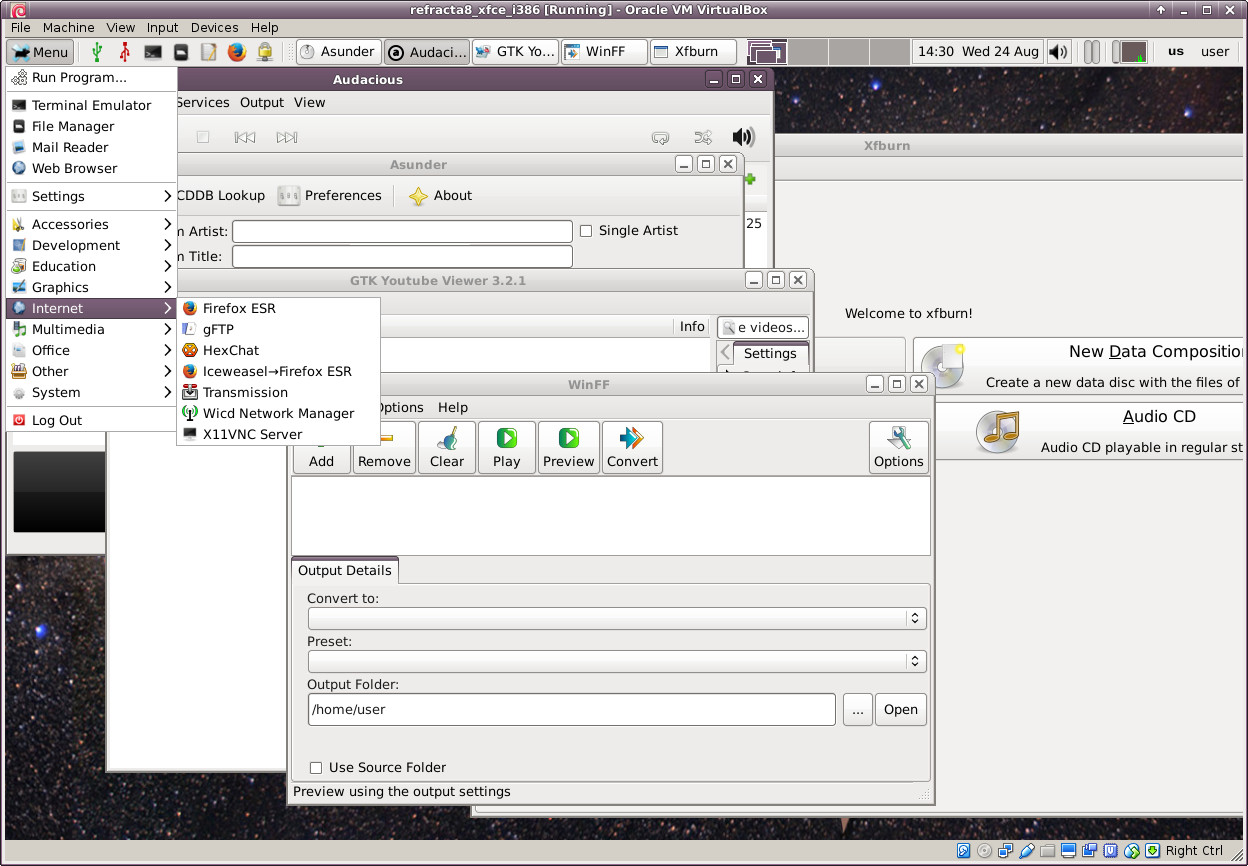The height and width of the screenshot is (866, 1248).
Task: Click the green USB icon in the panel
Action: pos(96,52)
